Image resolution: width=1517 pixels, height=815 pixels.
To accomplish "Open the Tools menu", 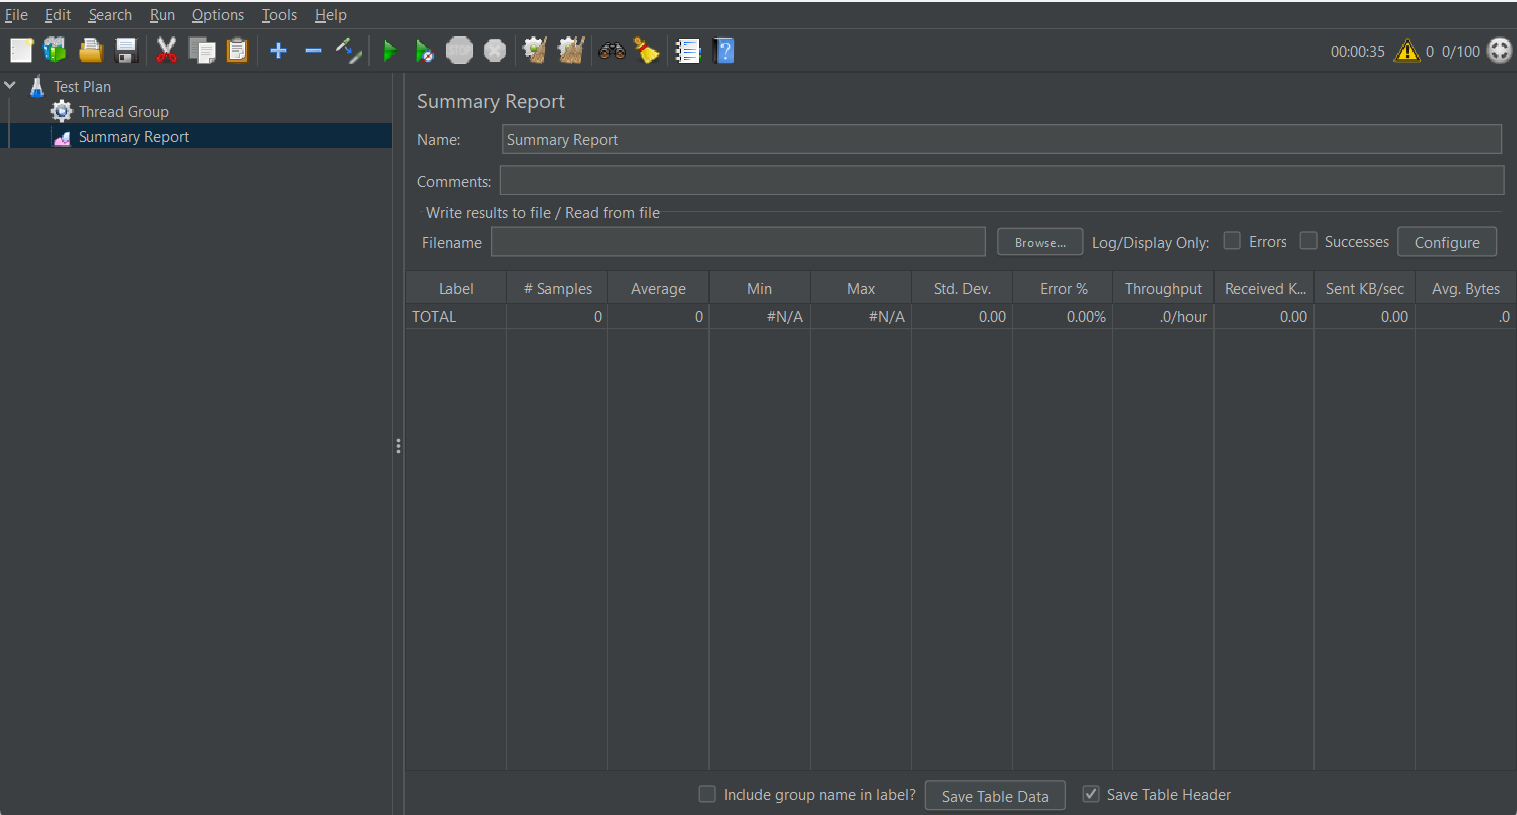I will click(279, 15).
